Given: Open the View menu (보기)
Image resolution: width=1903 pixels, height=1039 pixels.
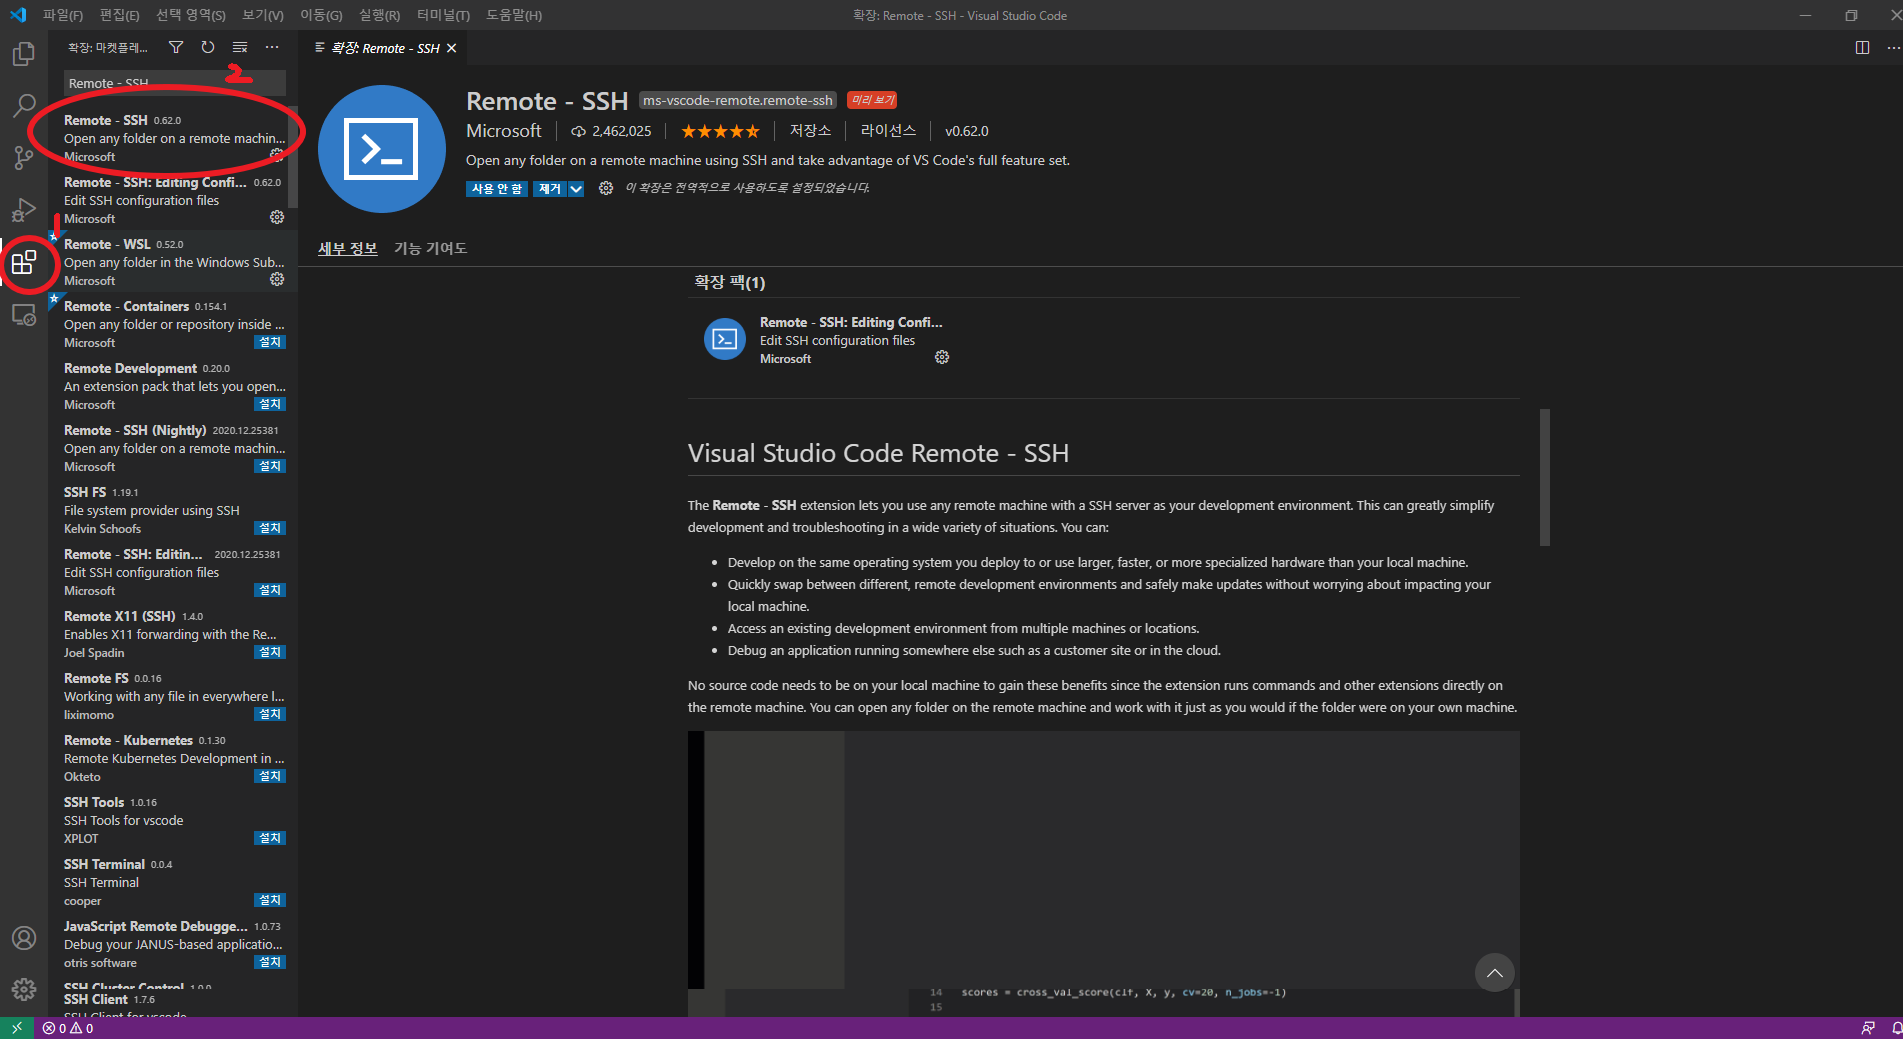Looking at the screenshot, I should click(262, 15).
